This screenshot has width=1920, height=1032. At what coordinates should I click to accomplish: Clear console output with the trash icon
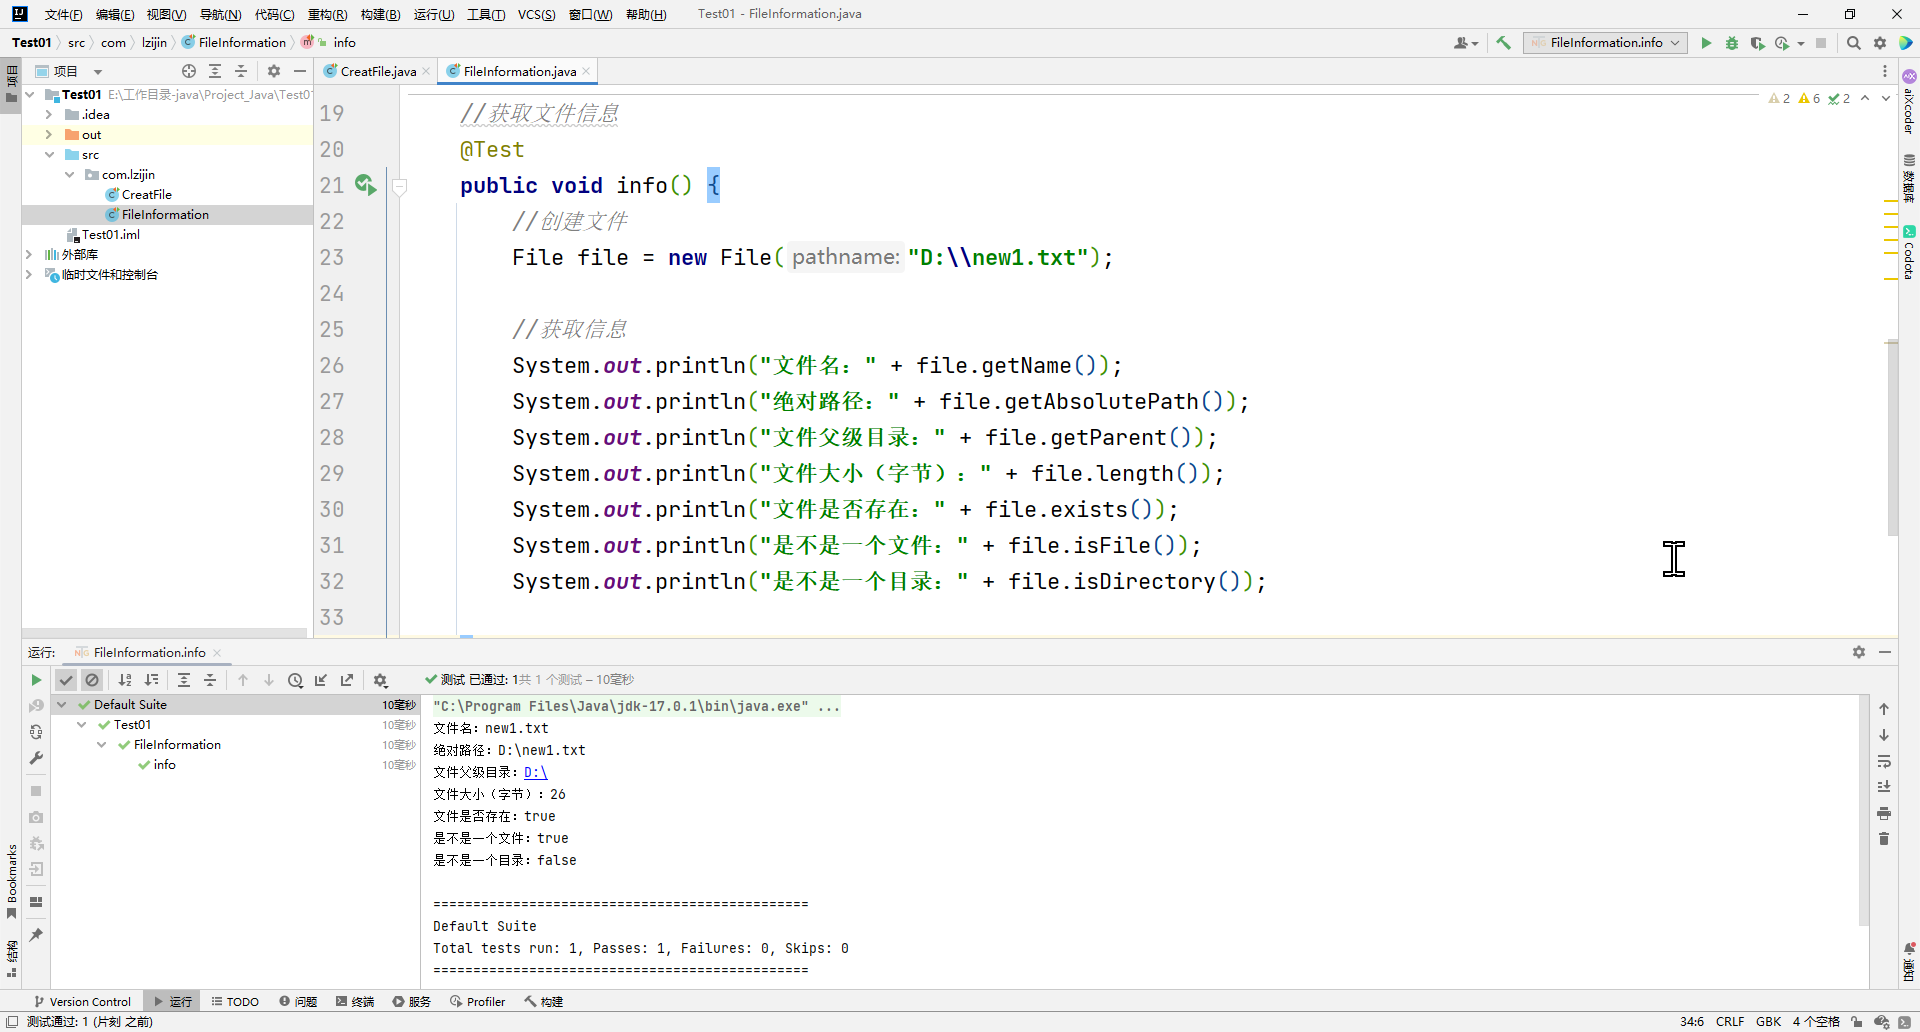point(1884,839)
